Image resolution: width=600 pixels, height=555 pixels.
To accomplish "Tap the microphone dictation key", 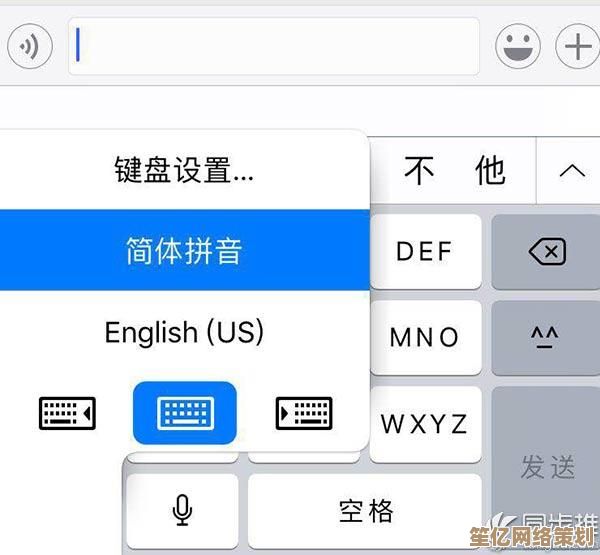I will [x=181, y=511].
